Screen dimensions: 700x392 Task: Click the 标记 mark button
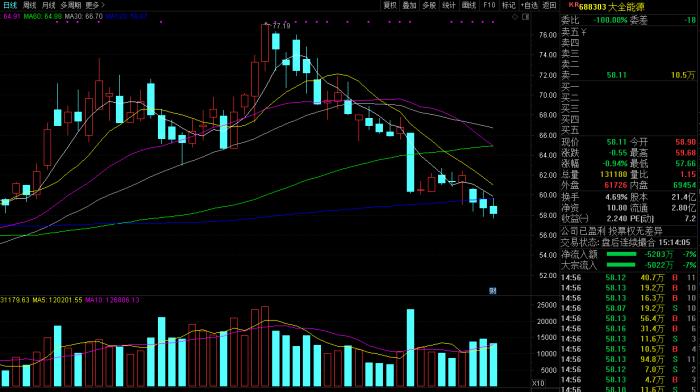(x=508, y=5)
